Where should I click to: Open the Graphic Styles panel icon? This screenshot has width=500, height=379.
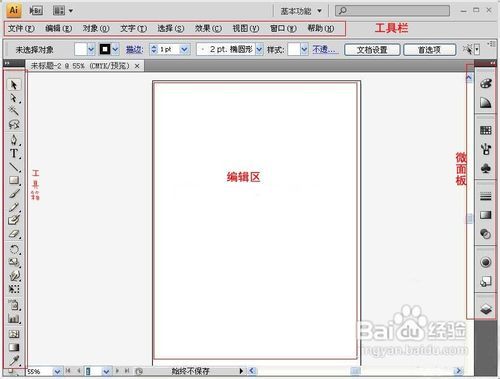tap(485, 282)
